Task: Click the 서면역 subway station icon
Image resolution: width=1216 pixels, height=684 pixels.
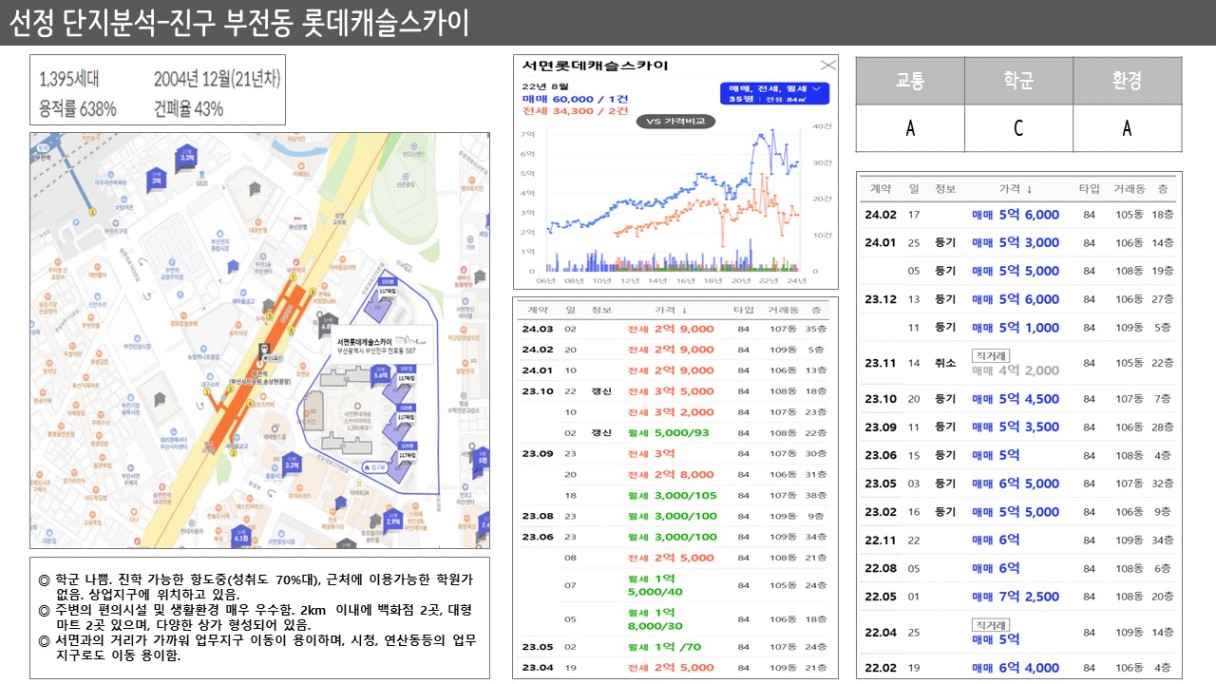Action: pos(266,351)
